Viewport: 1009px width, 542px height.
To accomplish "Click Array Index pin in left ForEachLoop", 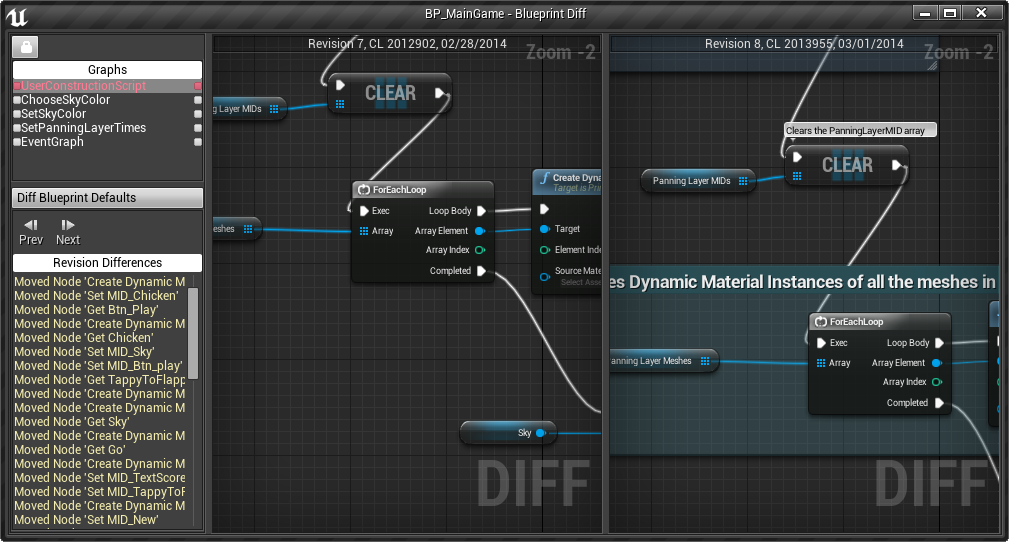I will coord(481,251).
